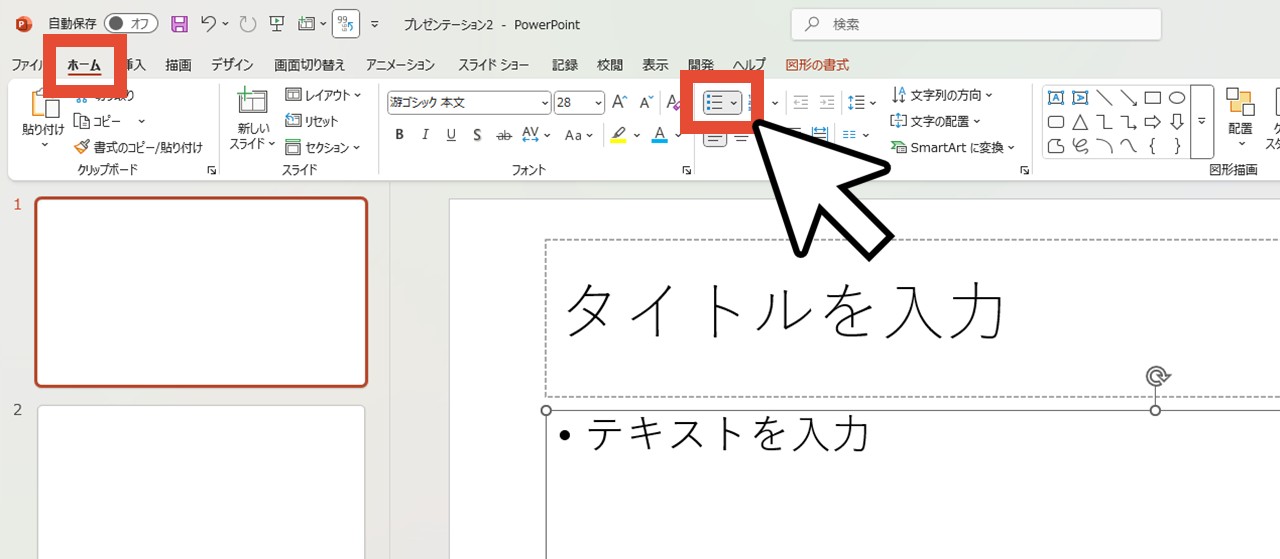Select the Triangle shape
Viewport: 1280px width, 559px height.
pos(1080,122)
